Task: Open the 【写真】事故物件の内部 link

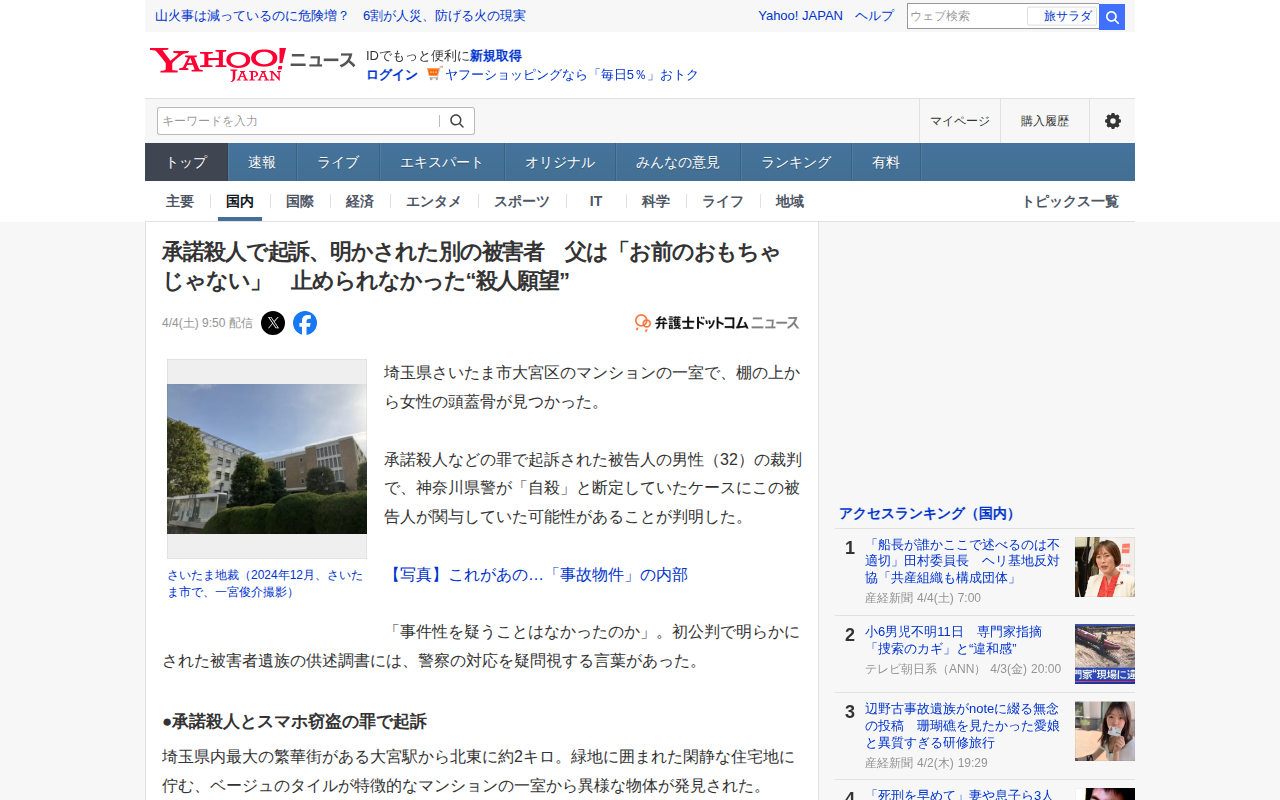Action: [536, 574]
